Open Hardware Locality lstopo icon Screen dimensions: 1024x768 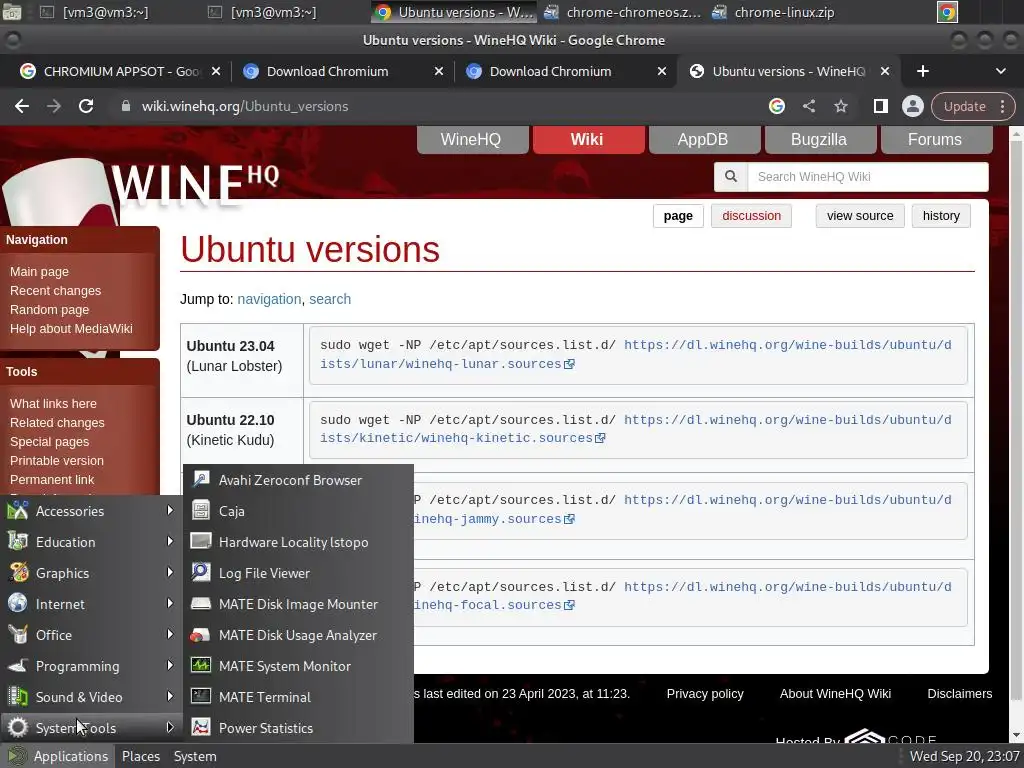click(x=200, y=541)
